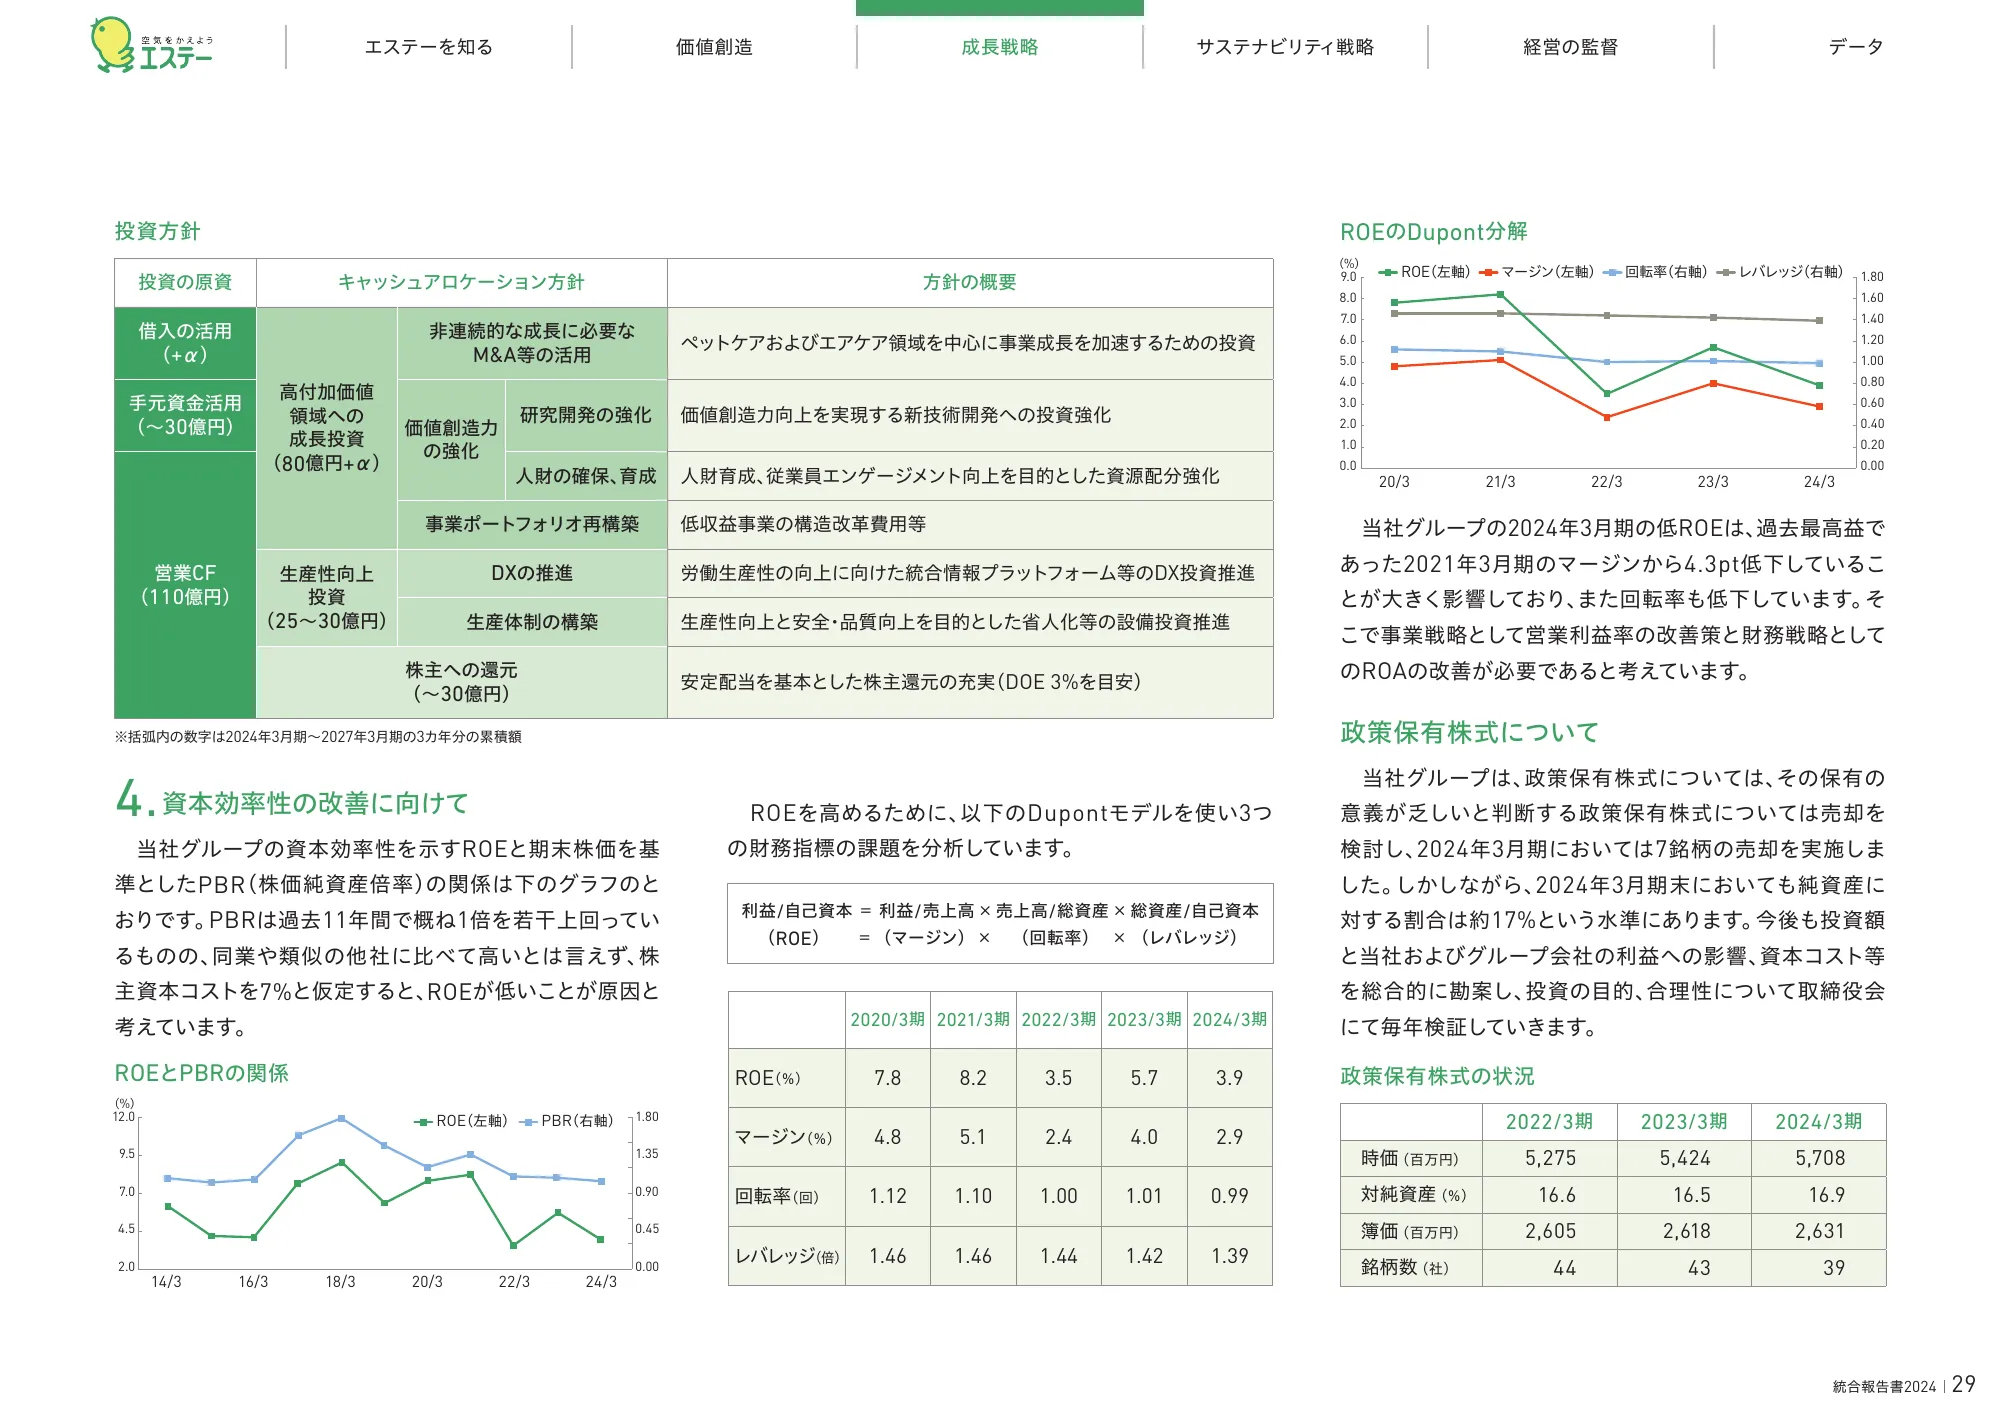Click the レバレッジ(右軸) legend entry
The width and height of the screenshot is (2000, 1415).
tap(1781, 272)
